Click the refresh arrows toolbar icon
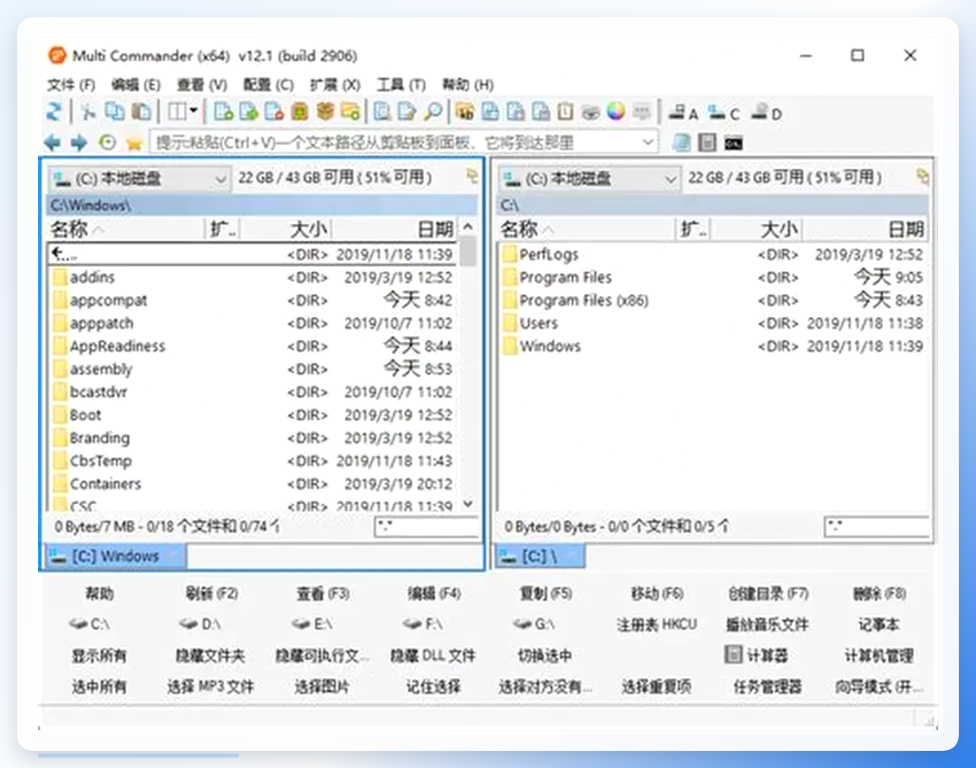 click(x=55, y=112)
